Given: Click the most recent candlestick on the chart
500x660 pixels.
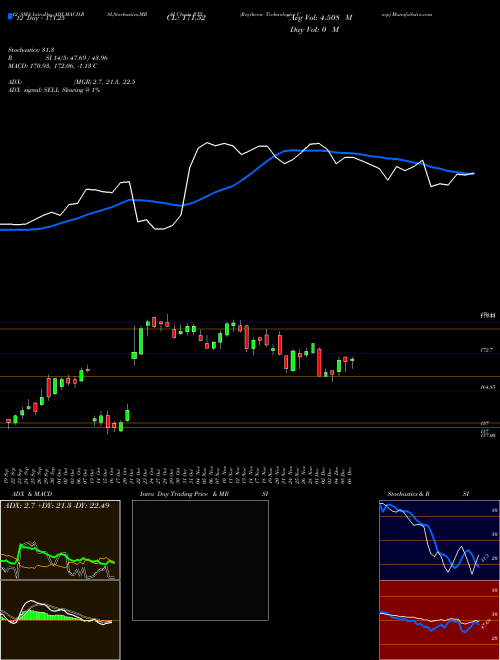Looking at the screenshot, I should (x=352, y=362).
